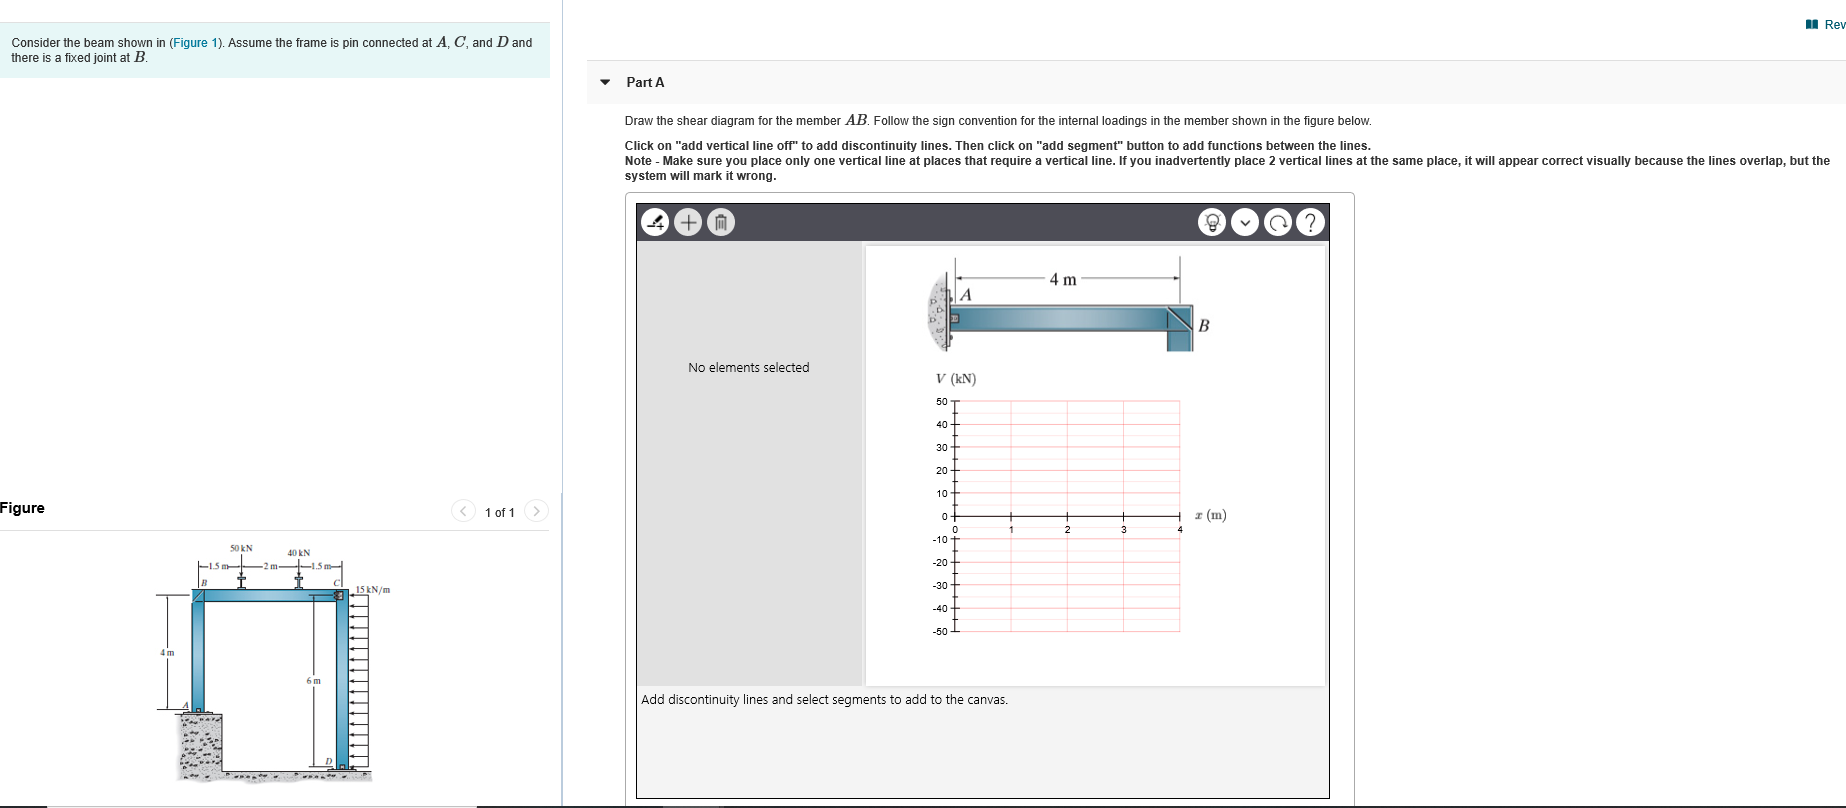The width and height of the screenshot is (1846, 808).
Task: Click the frame figure image
Action: tap(274, 662)
